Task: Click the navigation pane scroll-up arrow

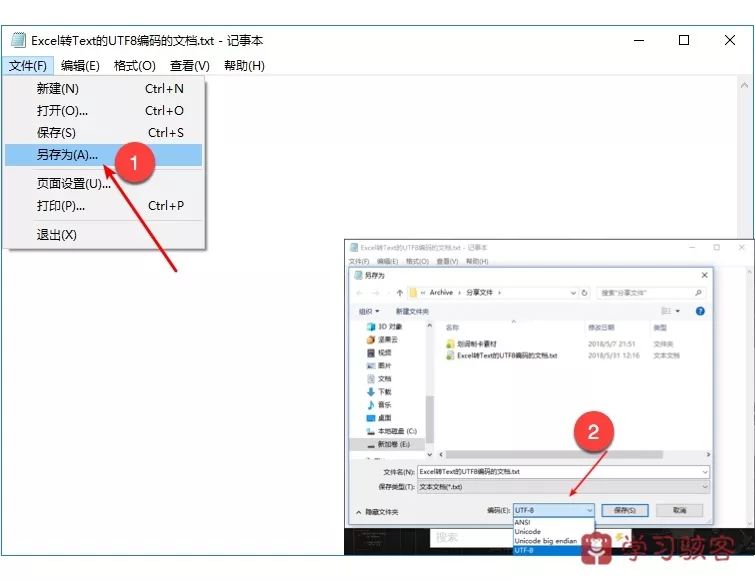Action: click(x=430, y=326)
